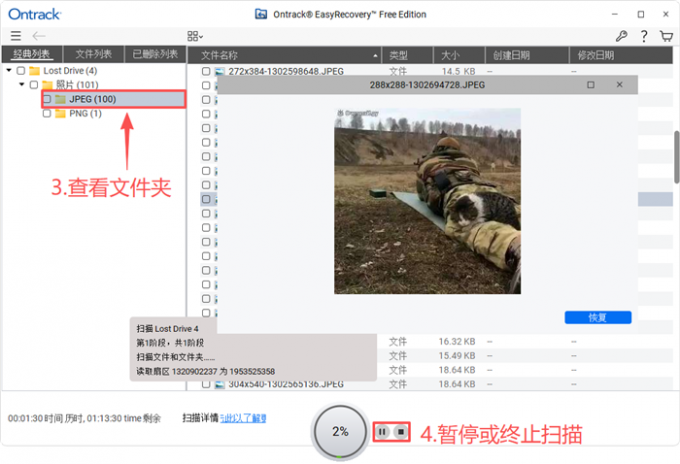This screenshot has height=464, width=680.
Task: Sort by 创建日期 column header
Action: coord(527,55)
